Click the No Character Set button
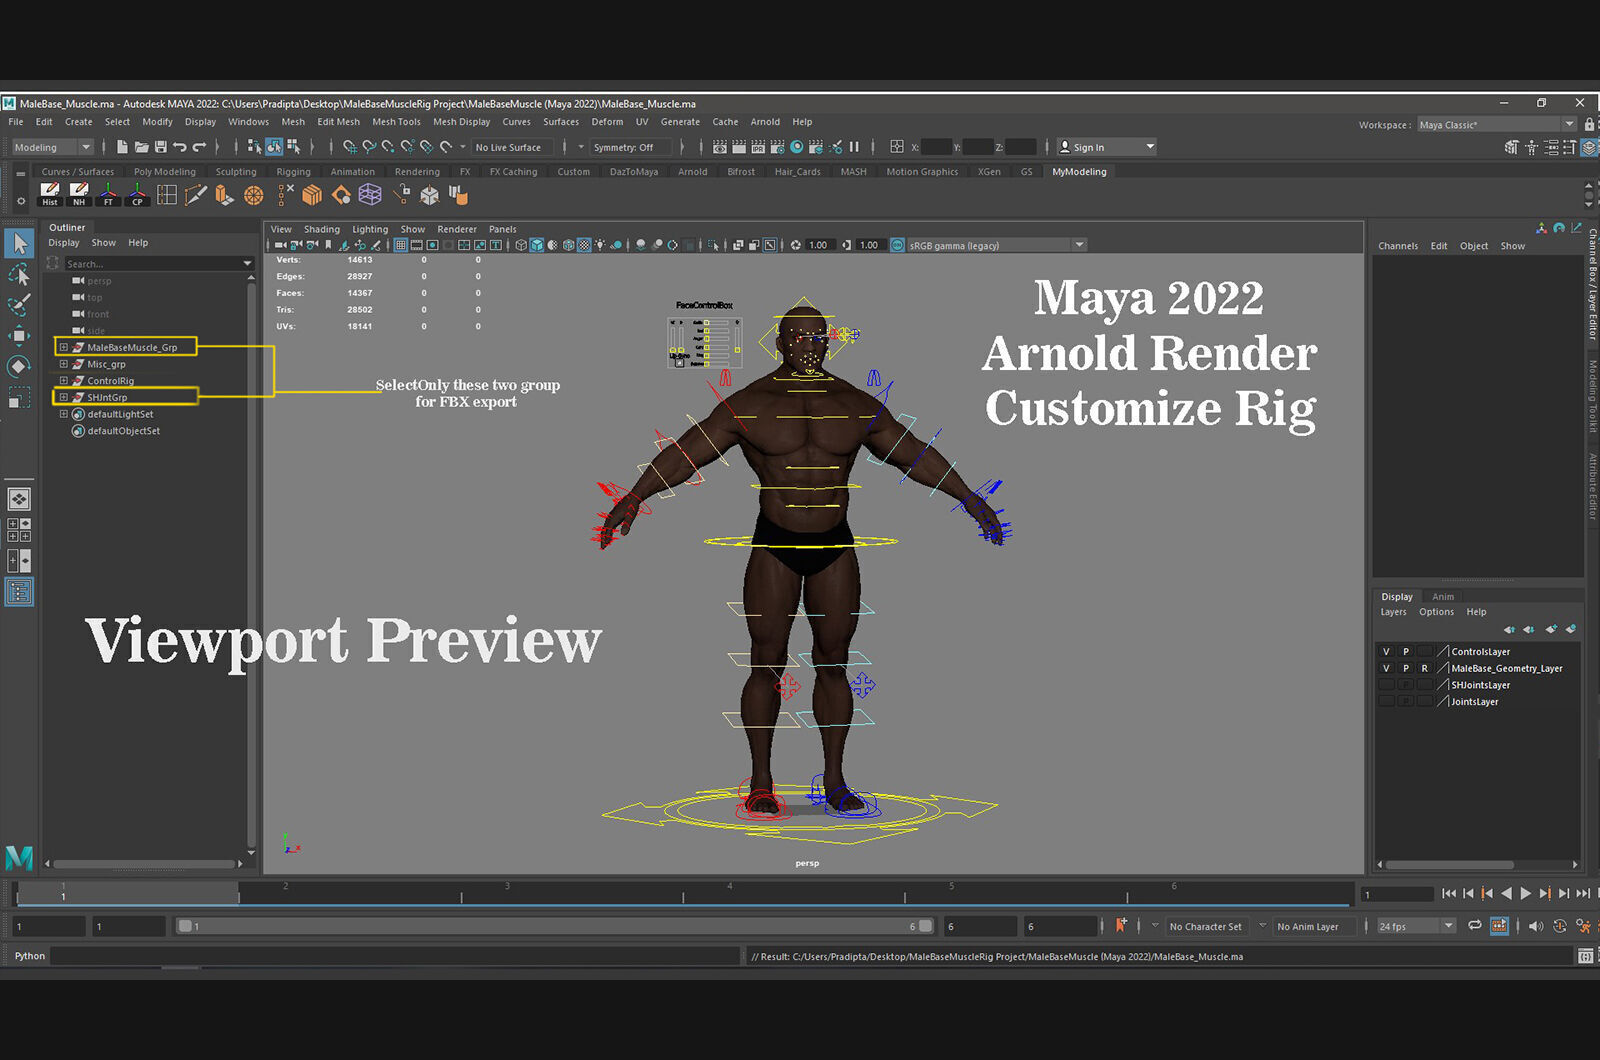Image resolution: width=1600 pixels, height=1060 pixels. pyautogui.click(x=1205, y=927)
